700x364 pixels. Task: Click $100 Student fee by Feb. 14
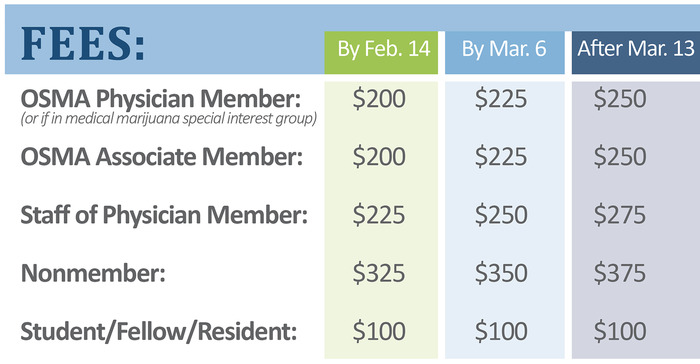pyautogui.click(x=379, y=331)
